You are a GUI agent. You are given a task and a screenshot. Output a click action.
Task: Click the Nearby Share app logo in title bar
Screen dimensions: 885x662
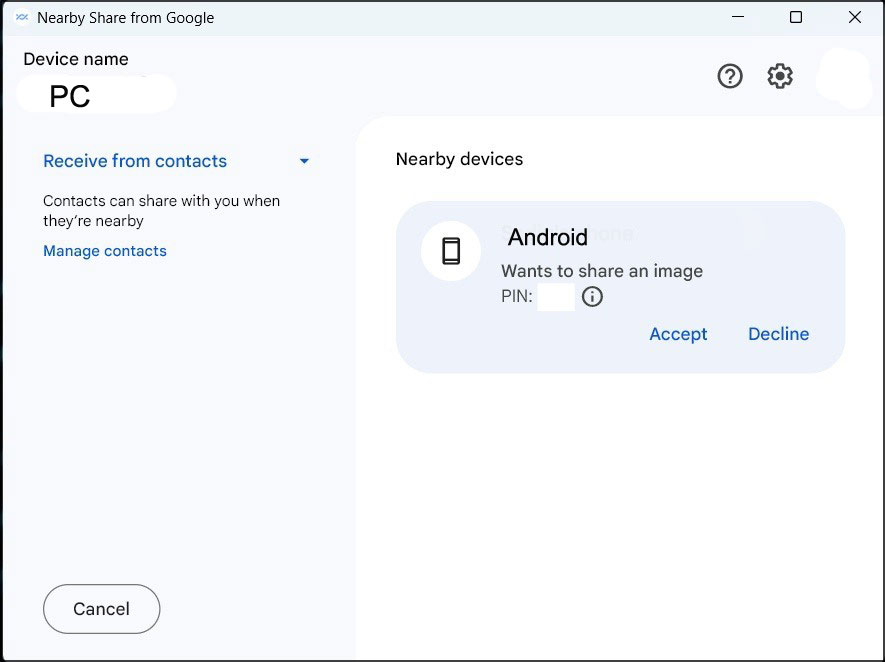click(x=21, y=17)
